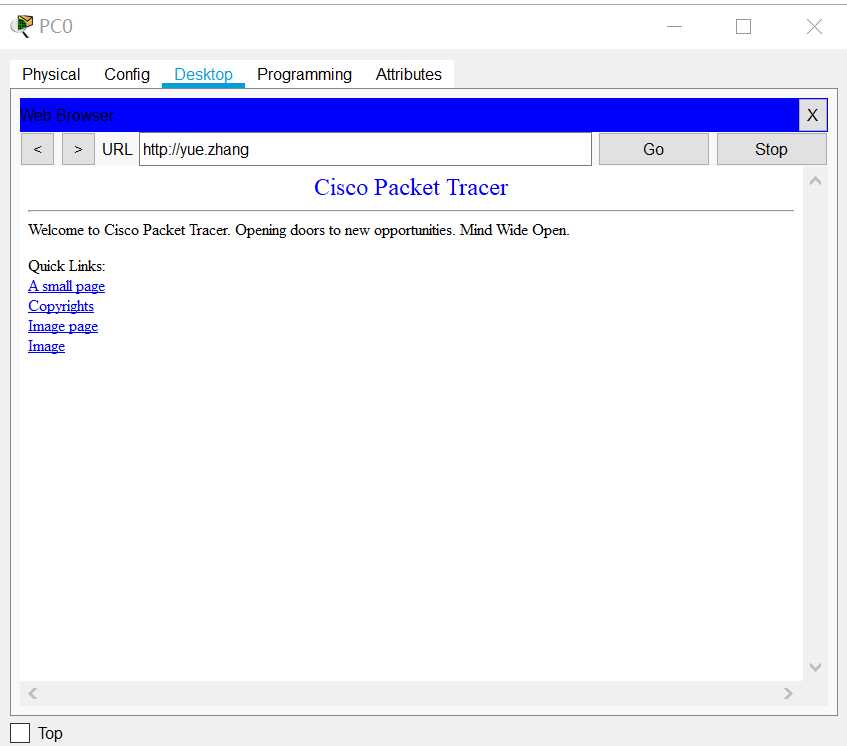This screenshot has height=746, width=847.
Task: Click the 'Welcome to Cisco Packet Tracer' sentence
Action: (x=299, y=230)
